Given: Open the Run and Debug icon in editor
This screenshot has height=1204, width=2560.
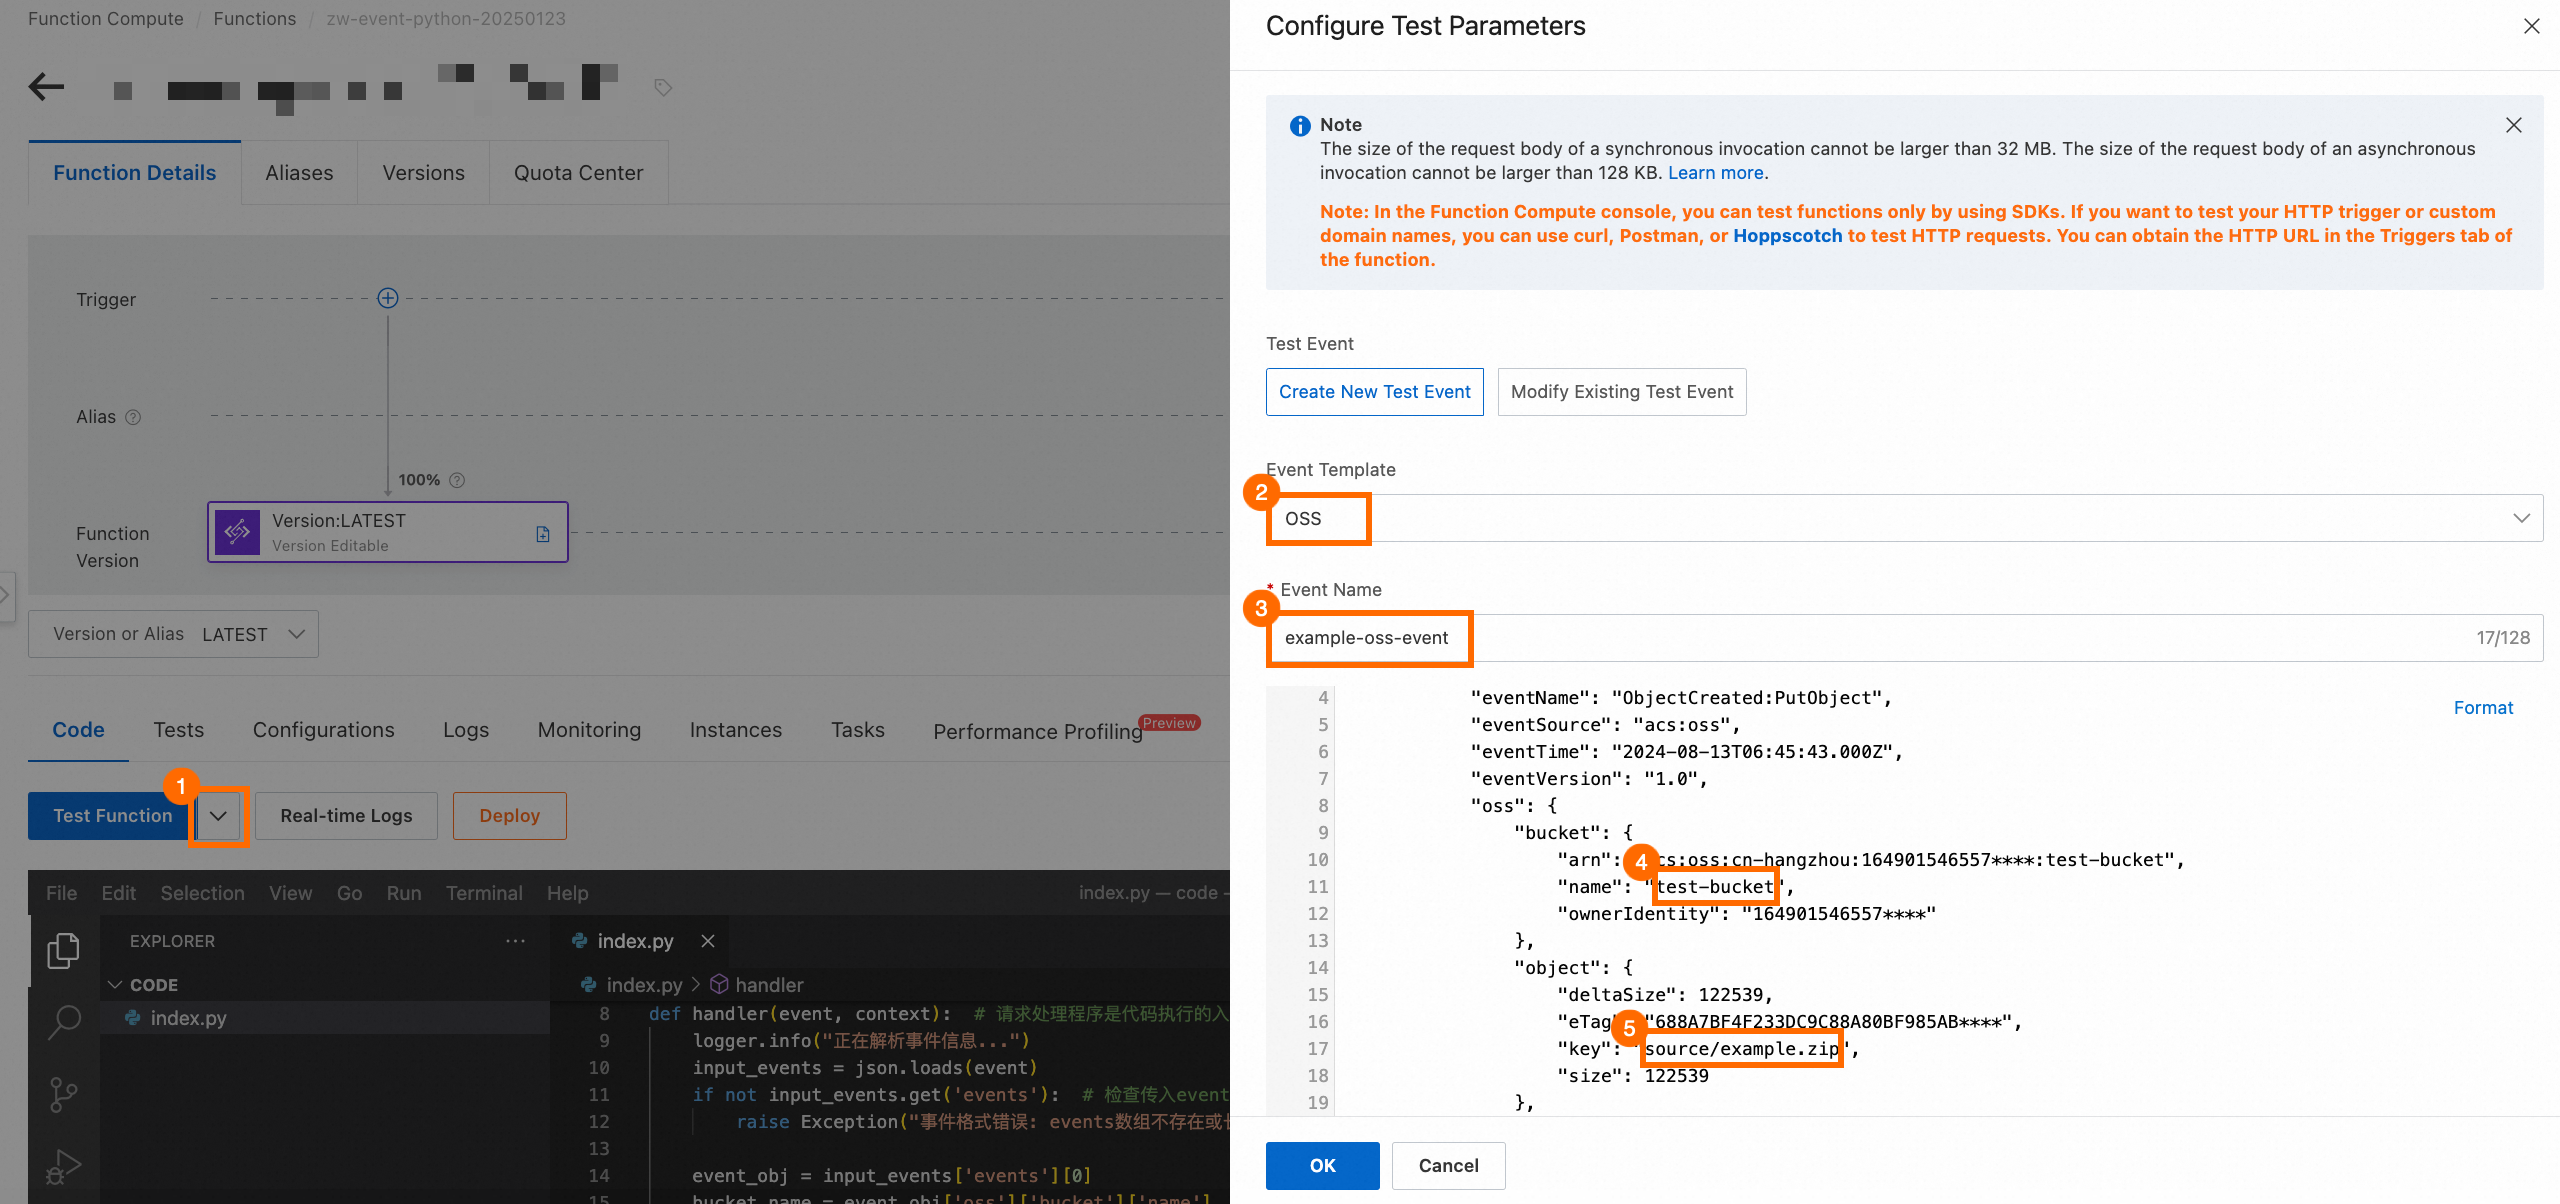Looking at the screenshot, I should pos(64,1166).
